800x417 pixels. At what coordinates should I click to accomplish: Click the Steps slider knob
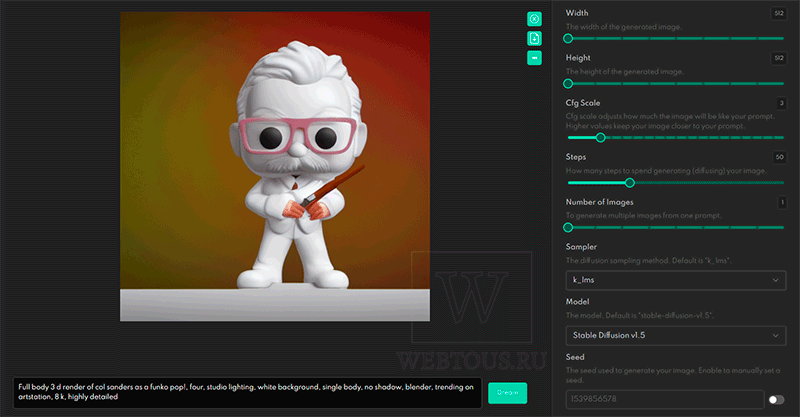[630, 183]
